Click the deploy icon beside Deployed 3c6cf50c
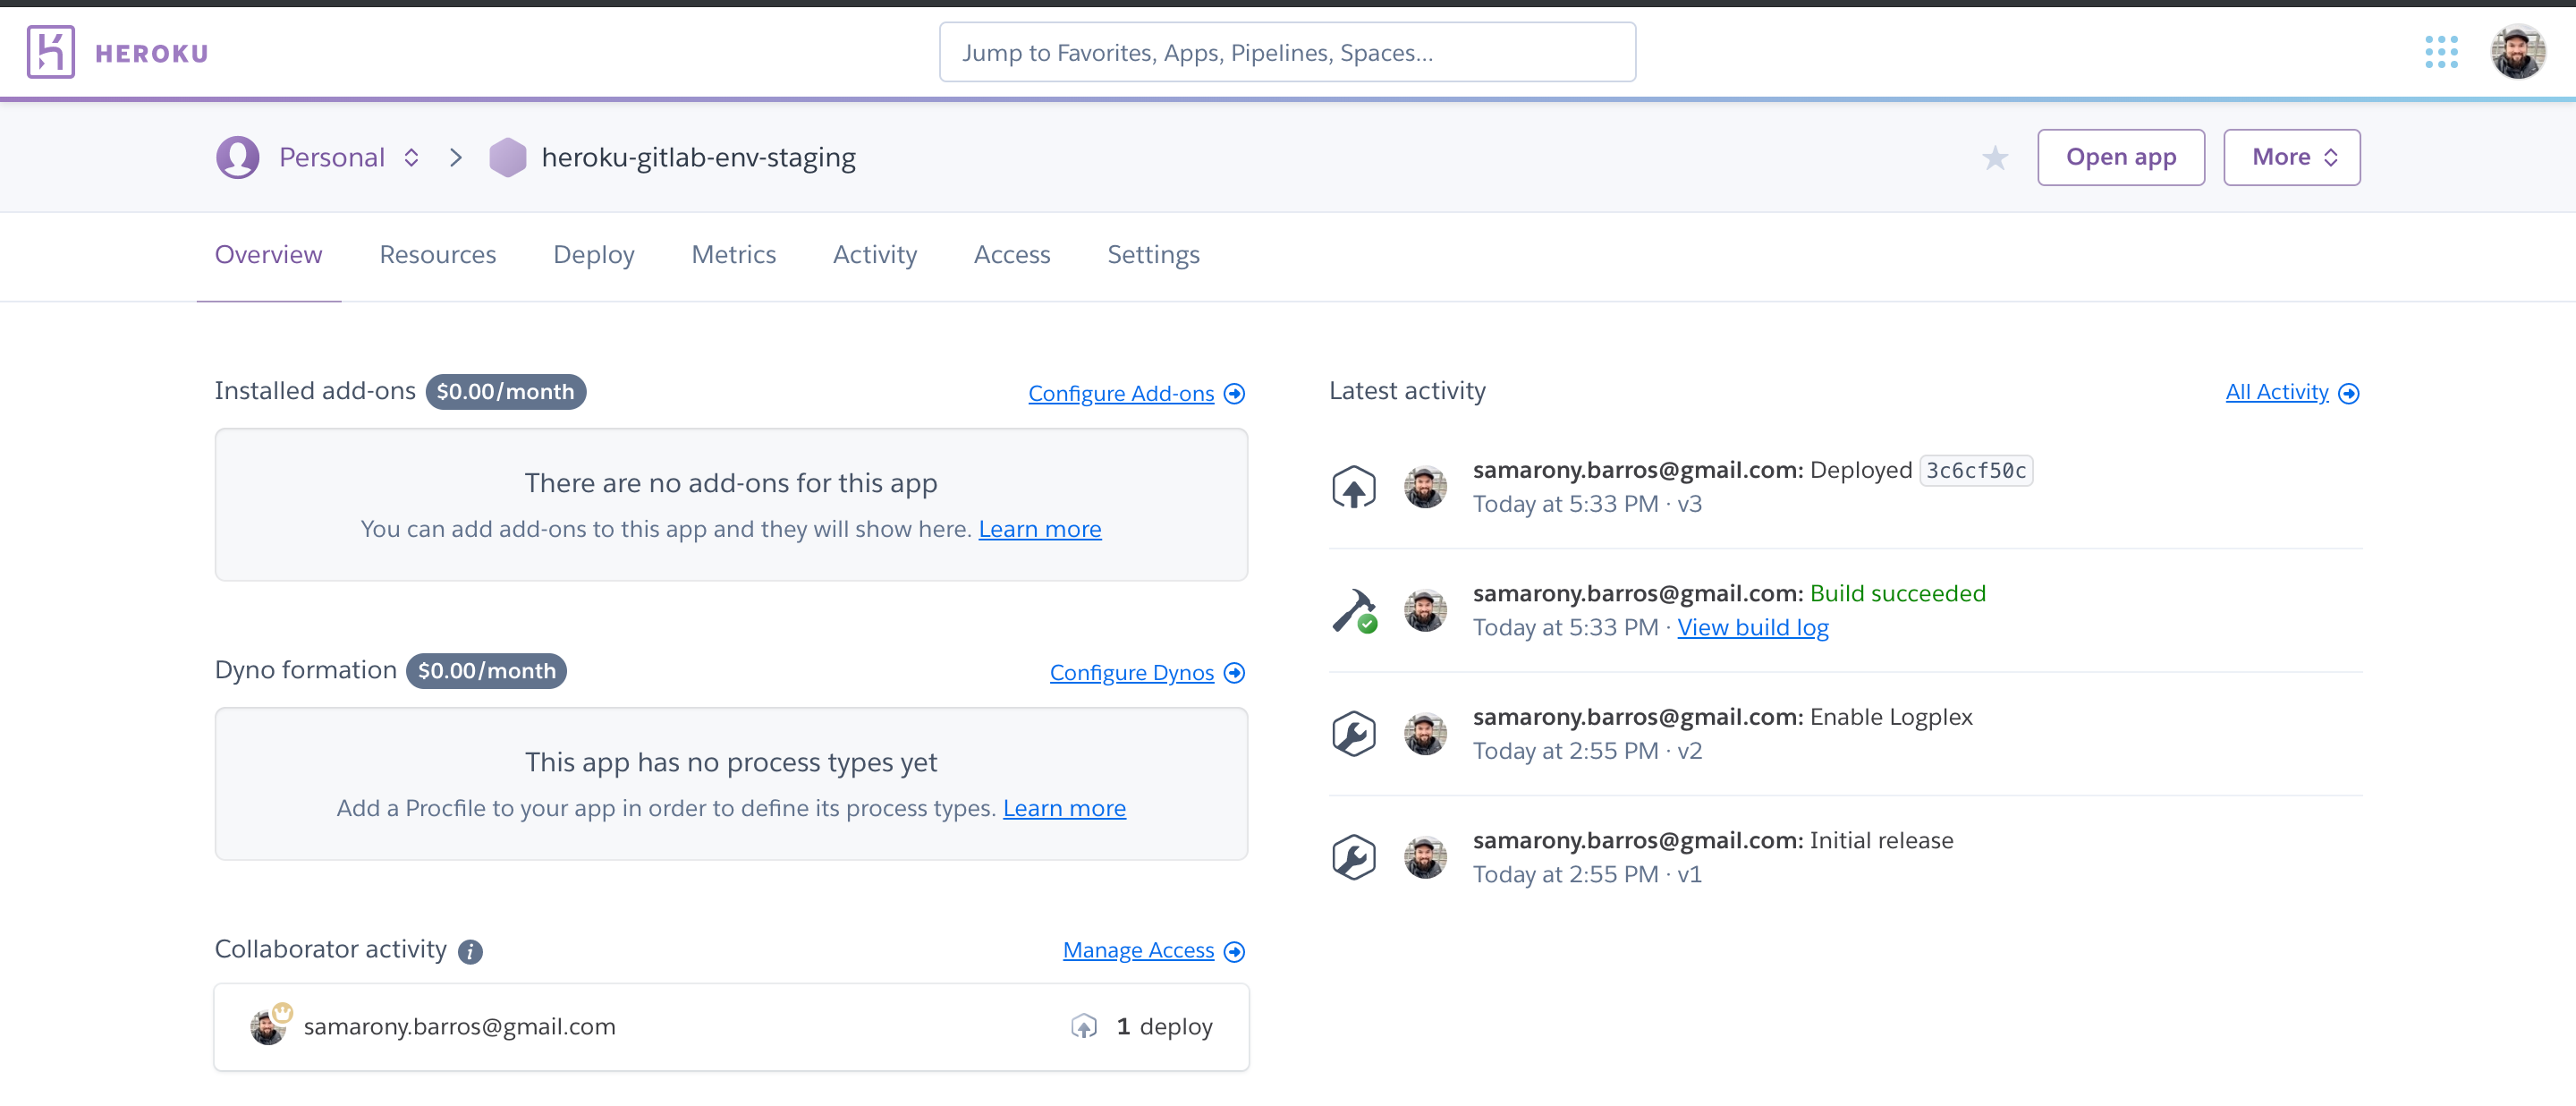 pos(1353,488)
